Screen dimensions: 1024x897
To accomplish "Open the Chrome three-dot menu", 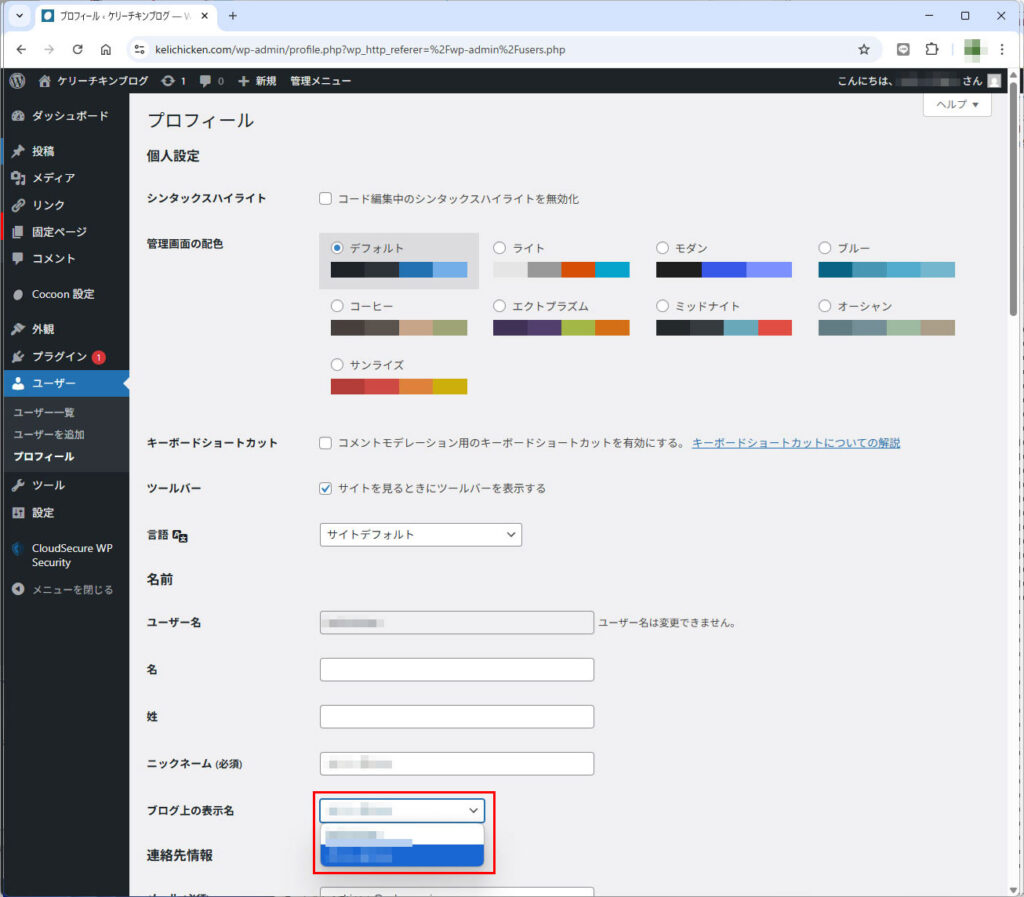I will (x=1002, y=49).
